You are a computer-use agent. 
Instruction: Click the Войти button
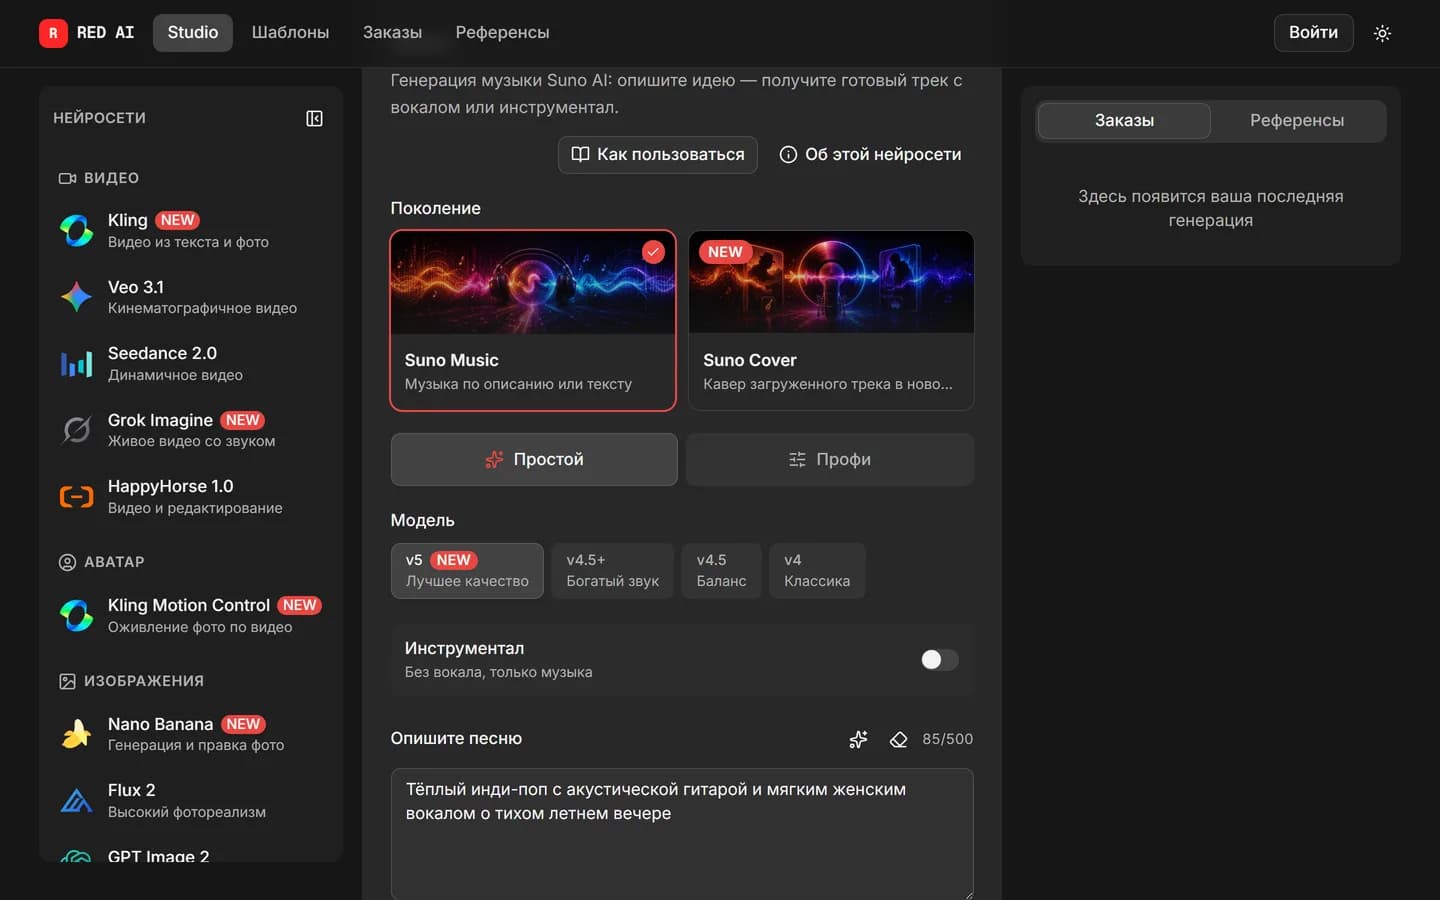click(x=1313, y=33)
